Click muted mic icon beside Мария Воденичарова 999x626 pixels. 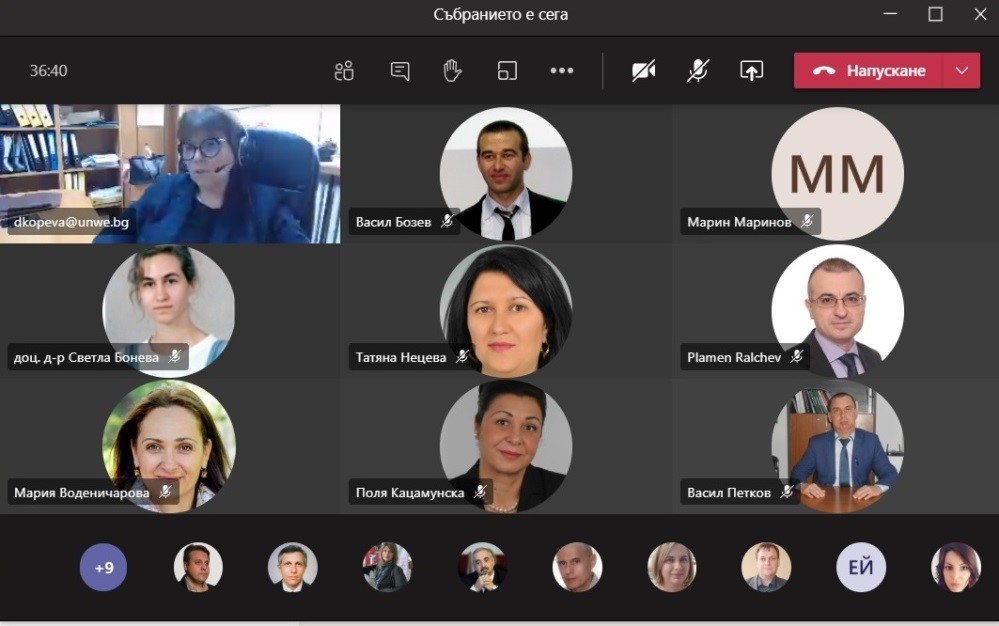[x=165, y=492]
